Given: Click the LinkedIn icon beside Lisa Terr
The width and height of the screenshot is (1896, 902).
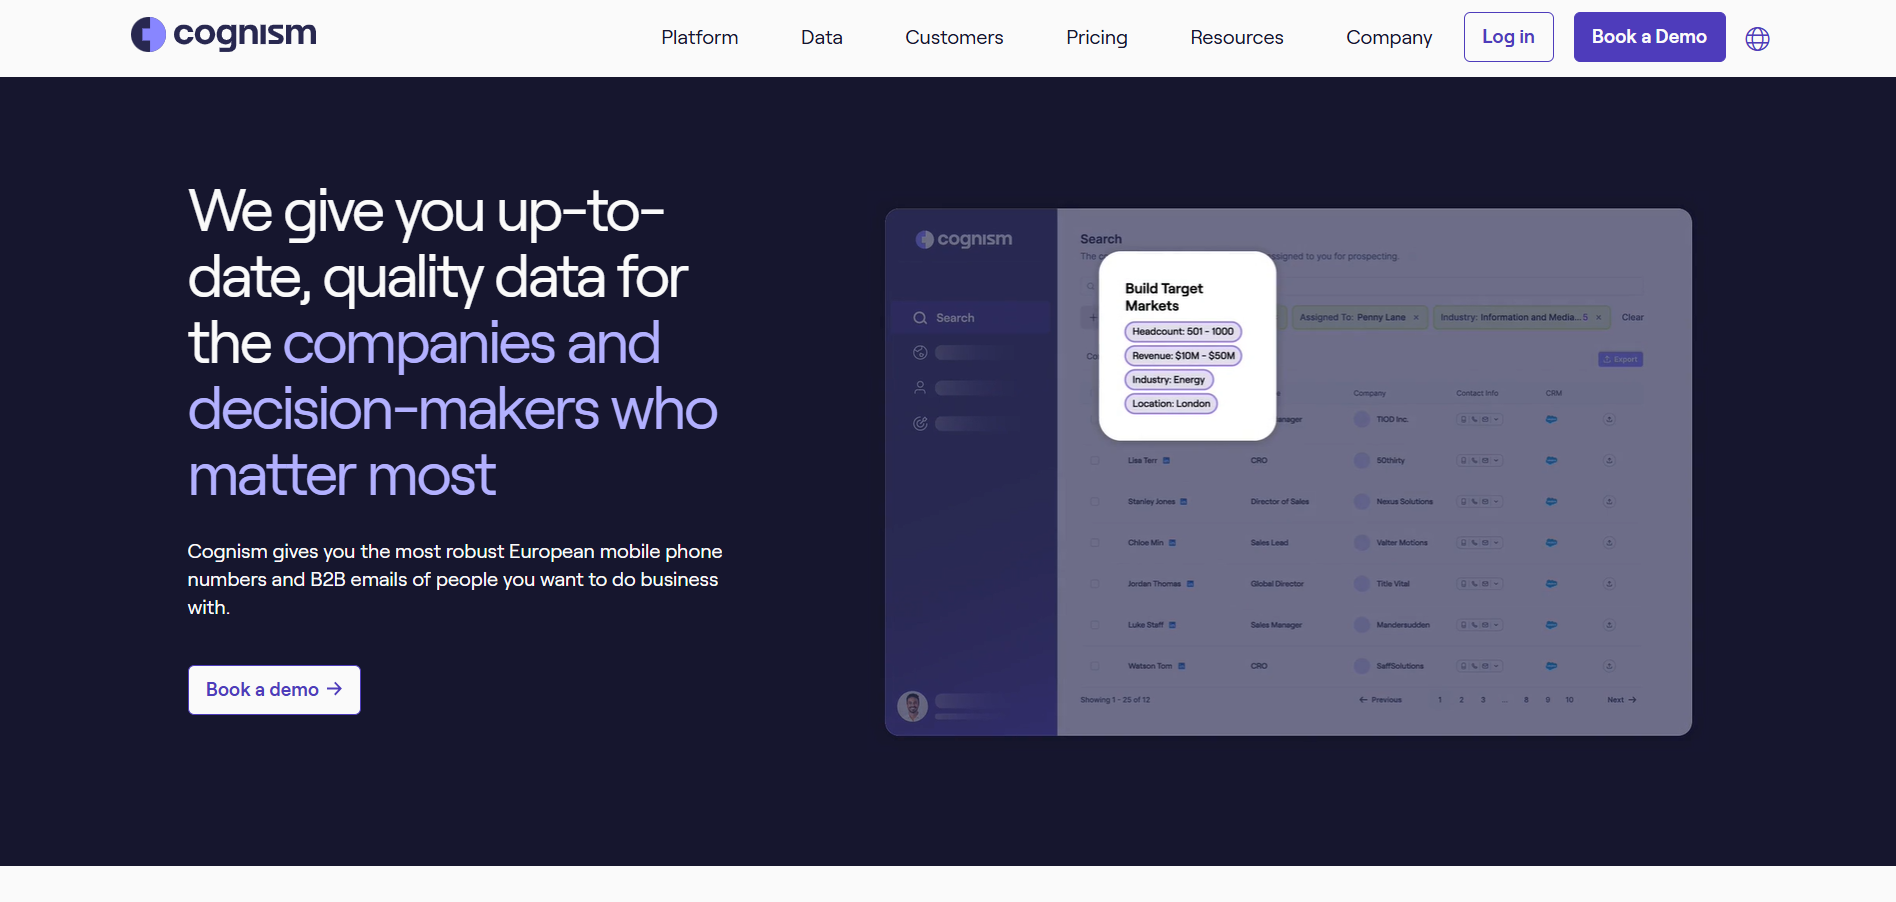Looking at the screenshot, I should (1166, 461).
